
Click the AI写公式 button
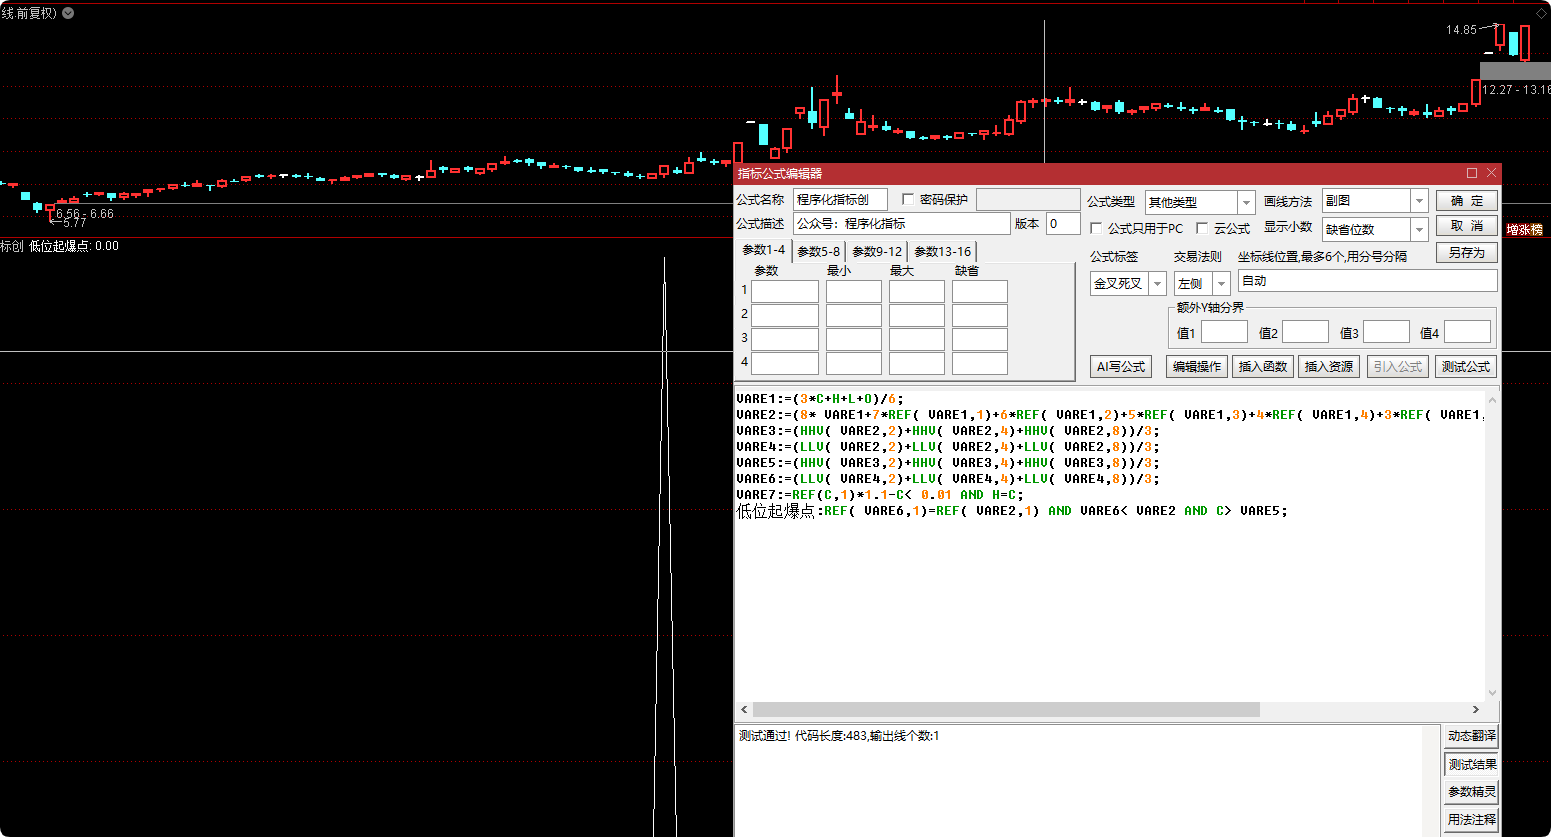pos(1120,367)
